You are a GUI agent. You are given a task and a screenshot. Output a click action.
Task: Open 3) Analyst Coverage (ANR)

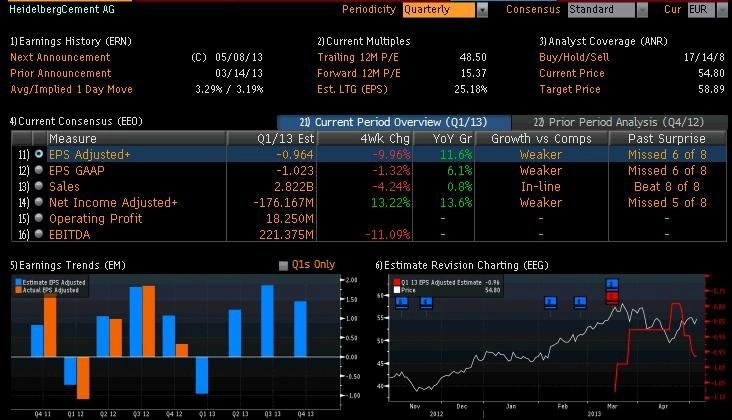(x=603, y=42)
